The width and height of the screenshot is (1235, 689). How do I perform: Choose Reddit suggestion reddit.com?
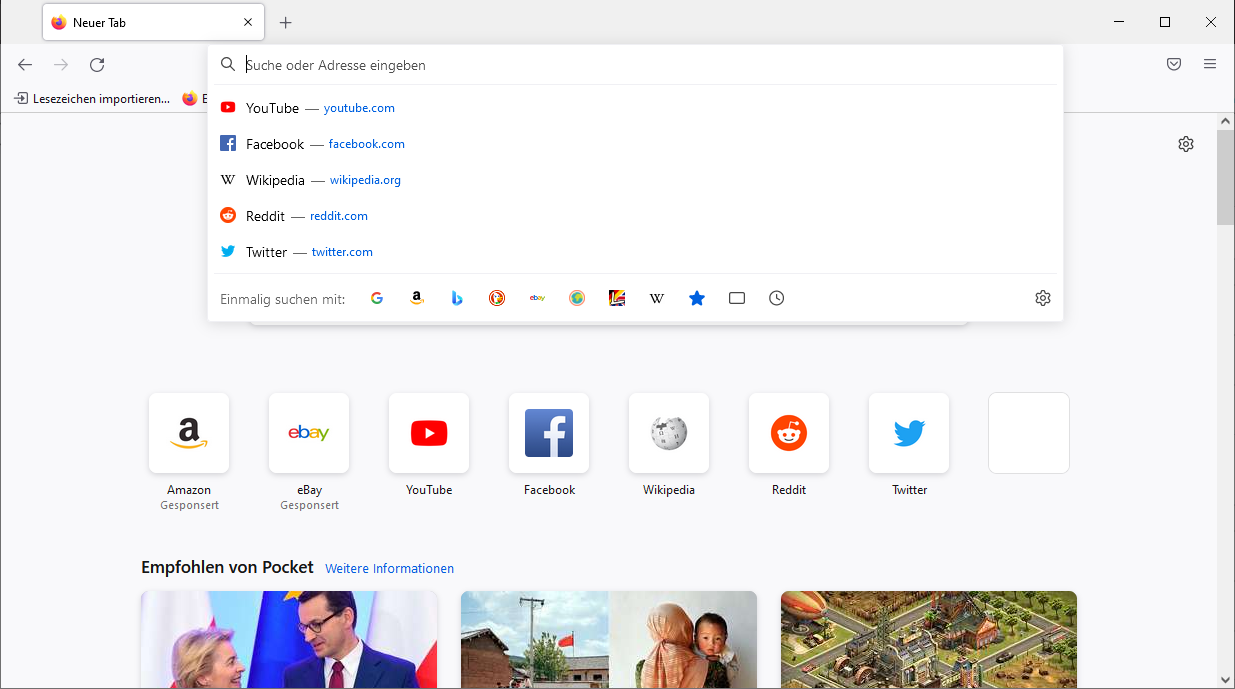tap(636, 216)
